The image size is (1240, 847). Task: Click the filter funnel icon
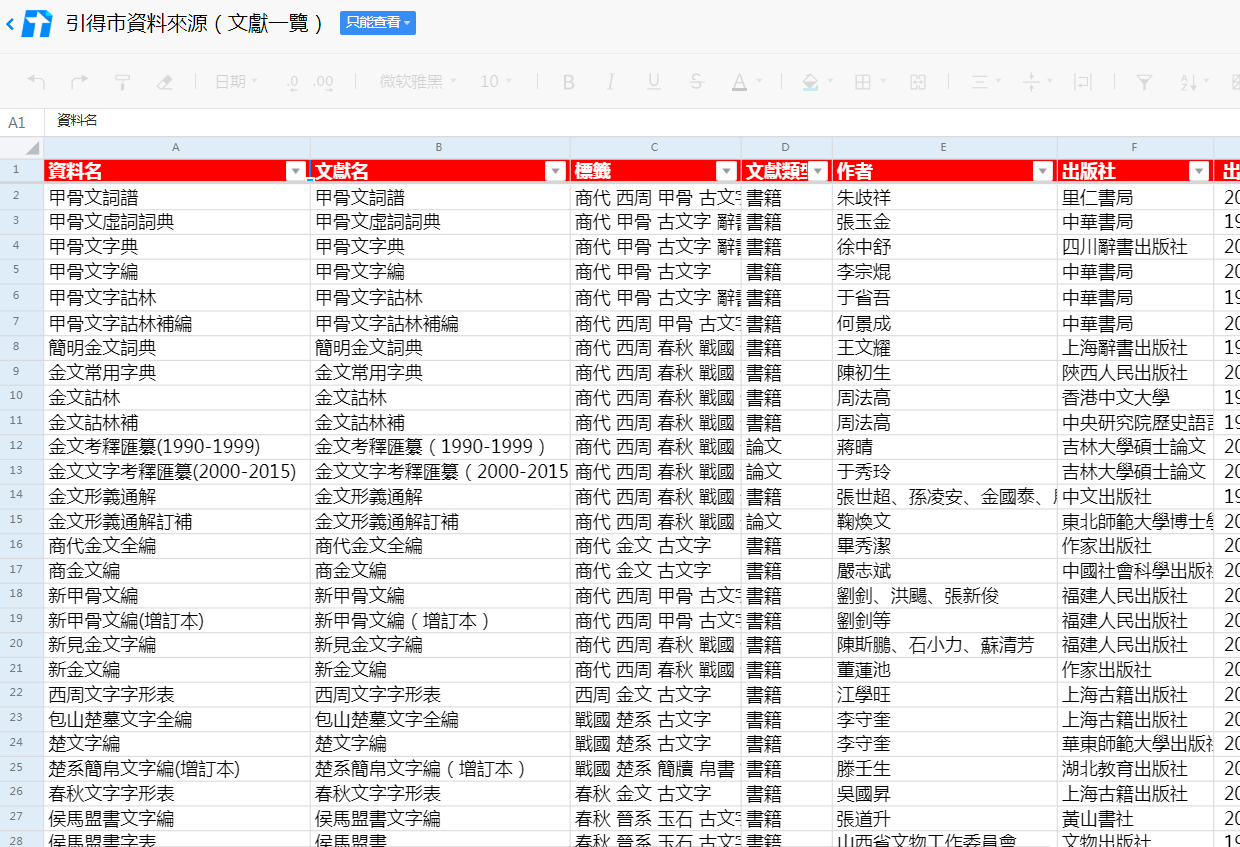1145,82
